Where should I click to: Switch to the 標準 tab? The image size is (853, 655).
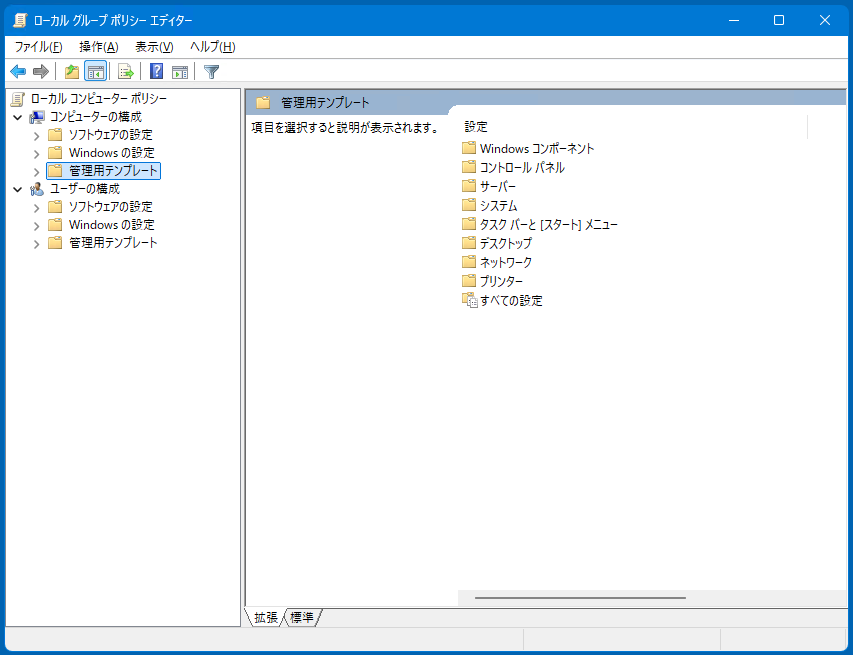tap(302, 618)
